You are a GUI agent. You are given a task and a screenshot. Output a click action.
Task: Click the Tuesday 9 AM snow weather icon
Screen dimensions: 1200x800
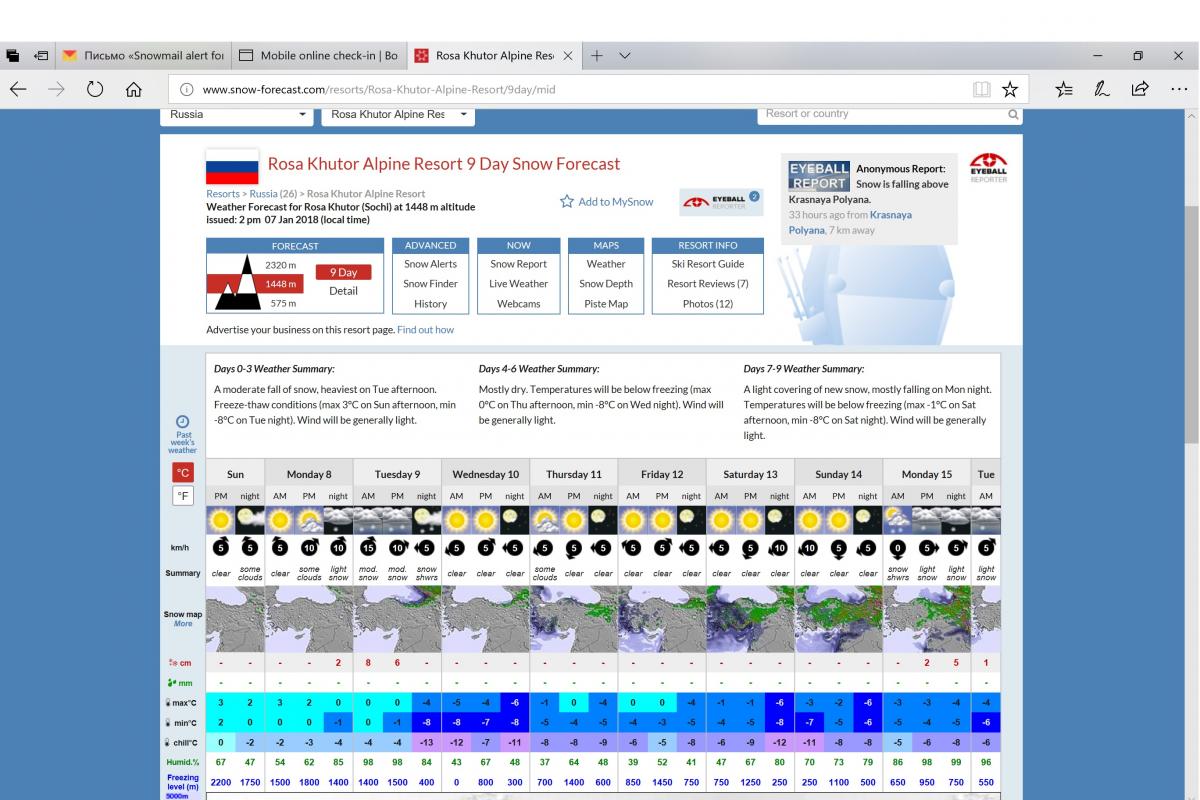click(368, 520)
